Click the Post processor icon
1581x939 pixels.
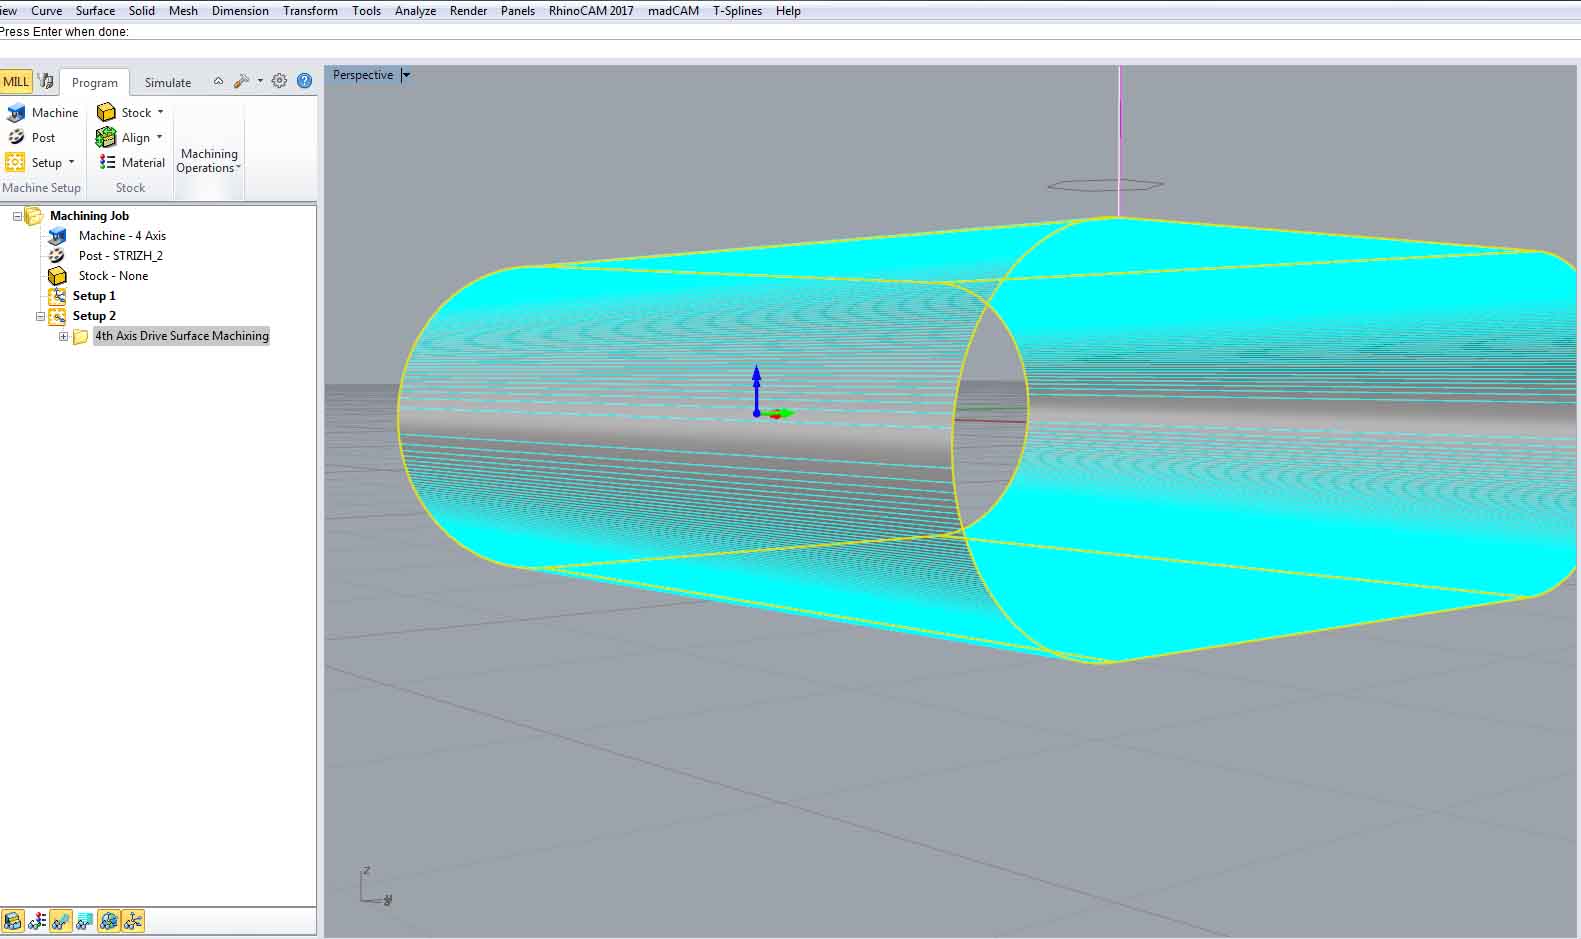tap(17, 138)
